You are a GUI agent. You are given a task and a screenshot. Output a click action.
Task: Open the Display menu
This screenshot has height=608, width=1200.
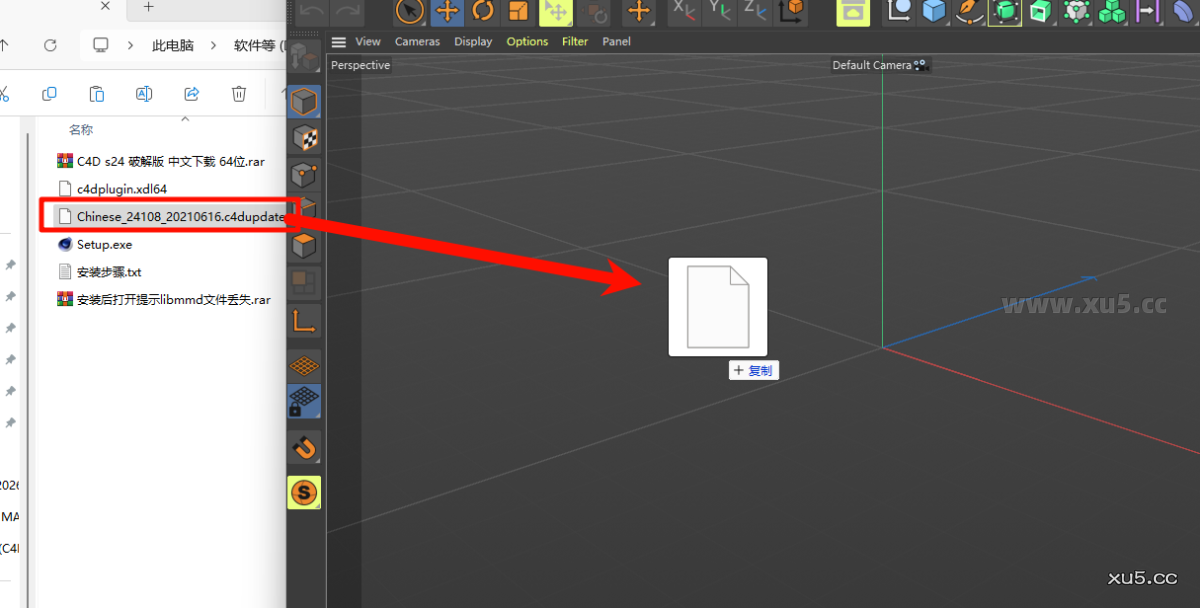coord(473,41)
